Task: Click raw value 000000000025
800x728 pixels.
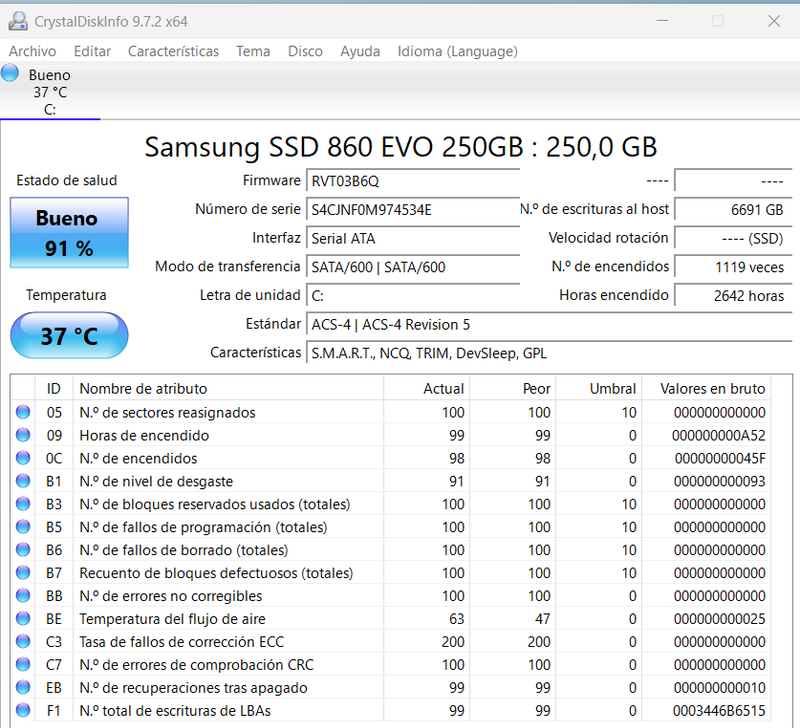Action: pyautogui.click(x=720, y=619)
